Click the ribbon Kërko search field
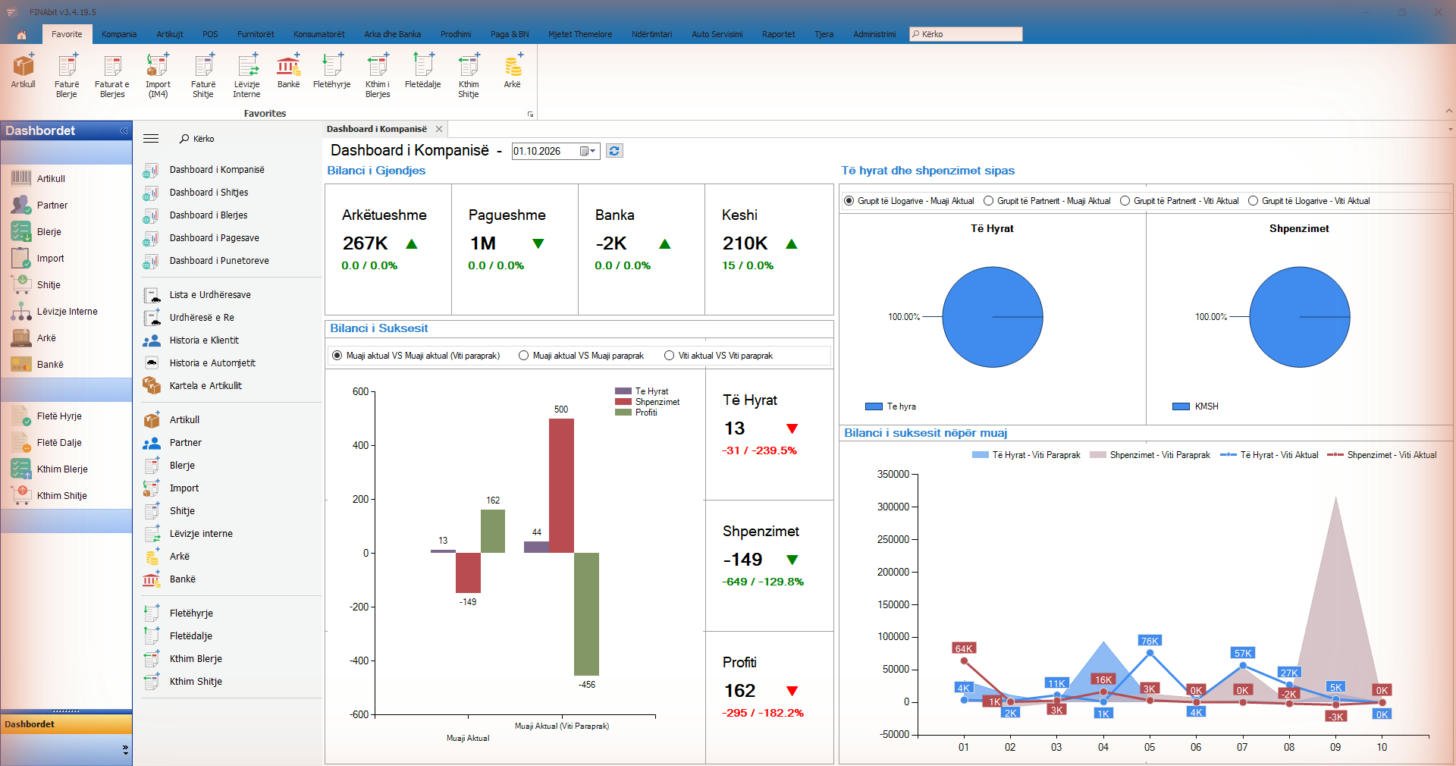Screen dimensions: 1456x766 click(x=966, y=34)
